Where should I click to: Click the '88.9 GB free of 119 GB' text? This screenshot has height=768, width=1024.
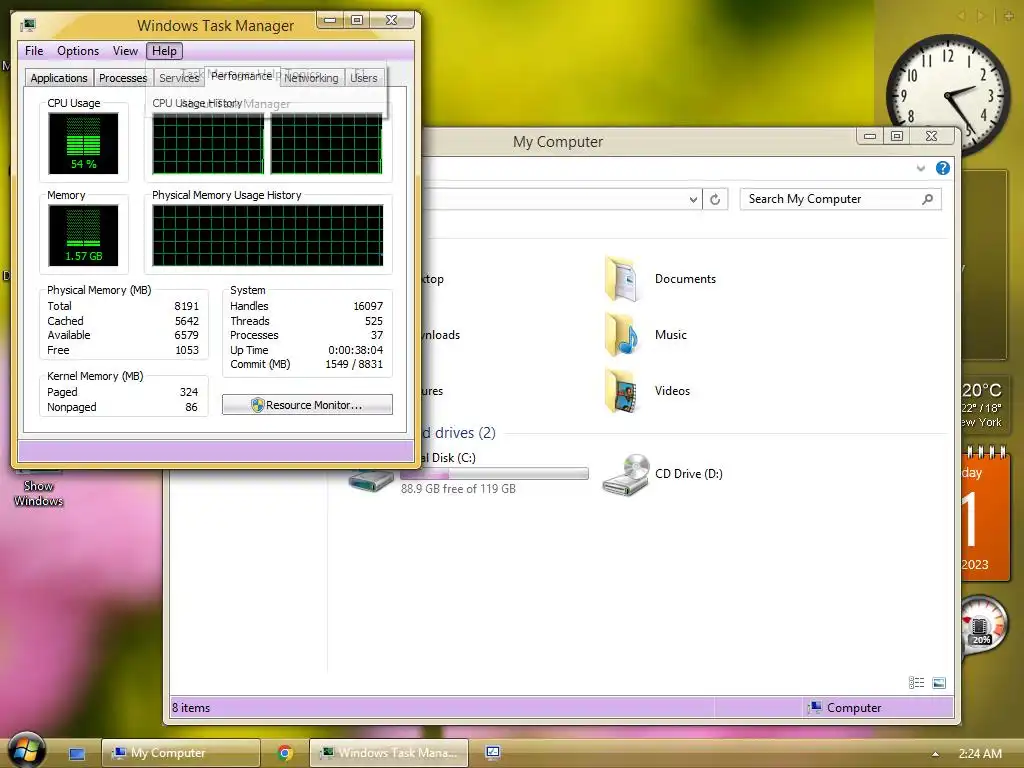(458, 488)
